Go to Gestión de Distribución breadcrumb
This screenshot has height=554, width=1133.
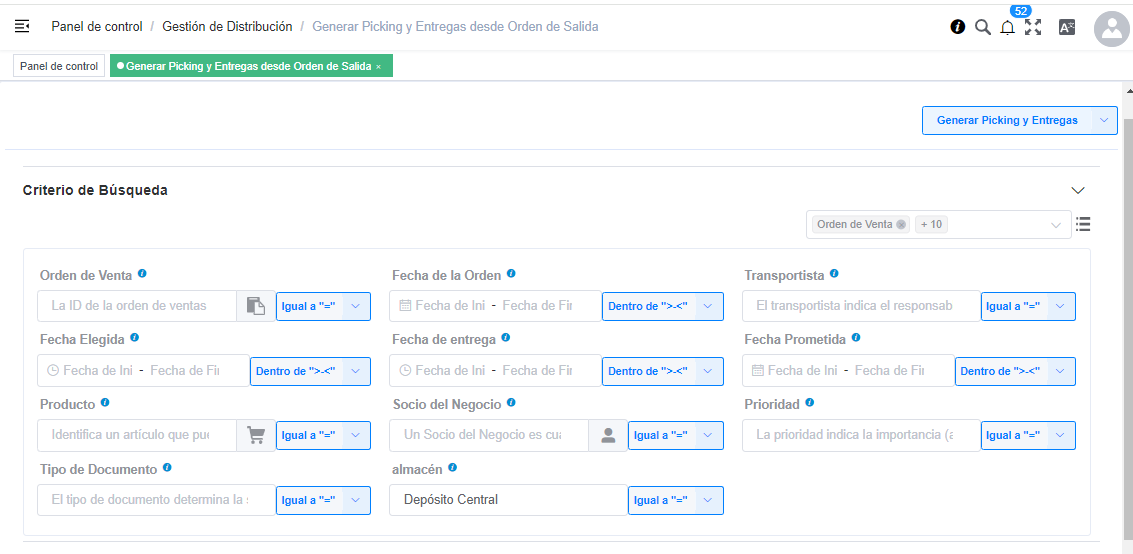(228, 27)
